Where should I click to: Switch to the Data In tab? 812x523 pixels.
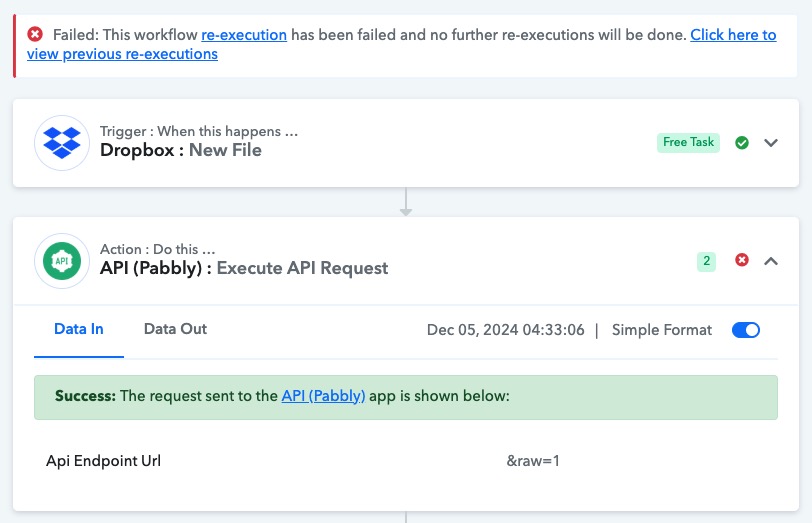coord(79,329)
